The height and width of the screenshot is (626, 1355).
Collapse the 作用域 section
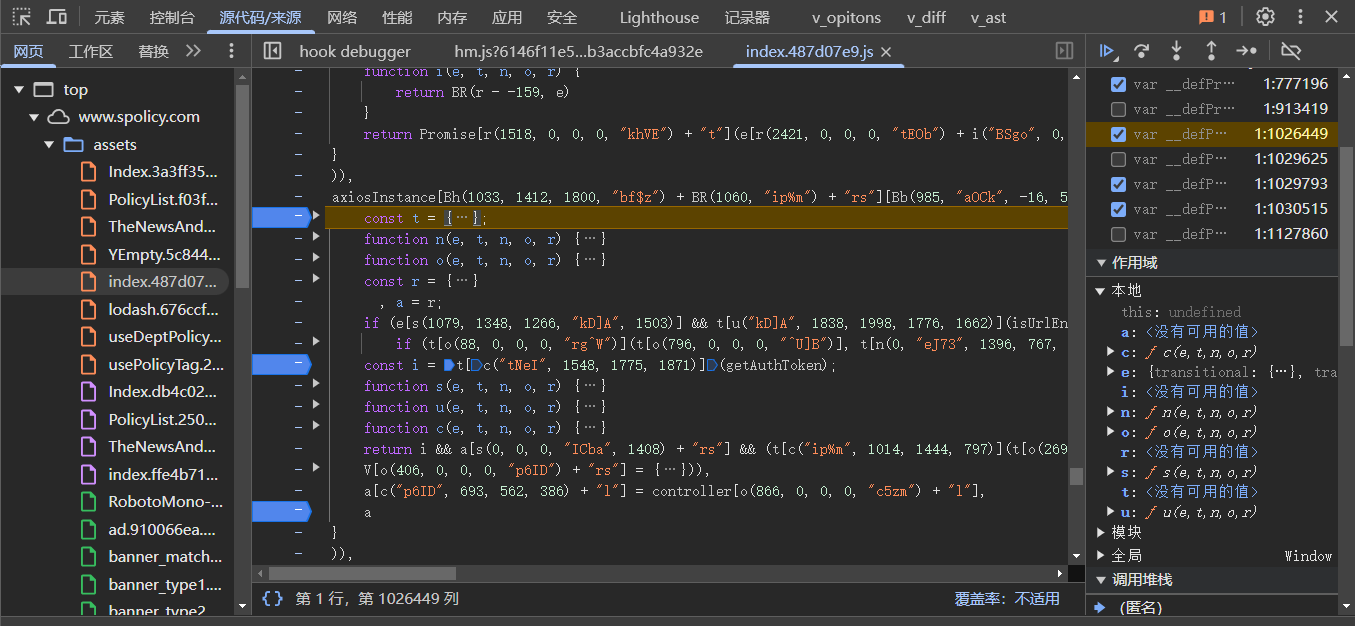1102,263
